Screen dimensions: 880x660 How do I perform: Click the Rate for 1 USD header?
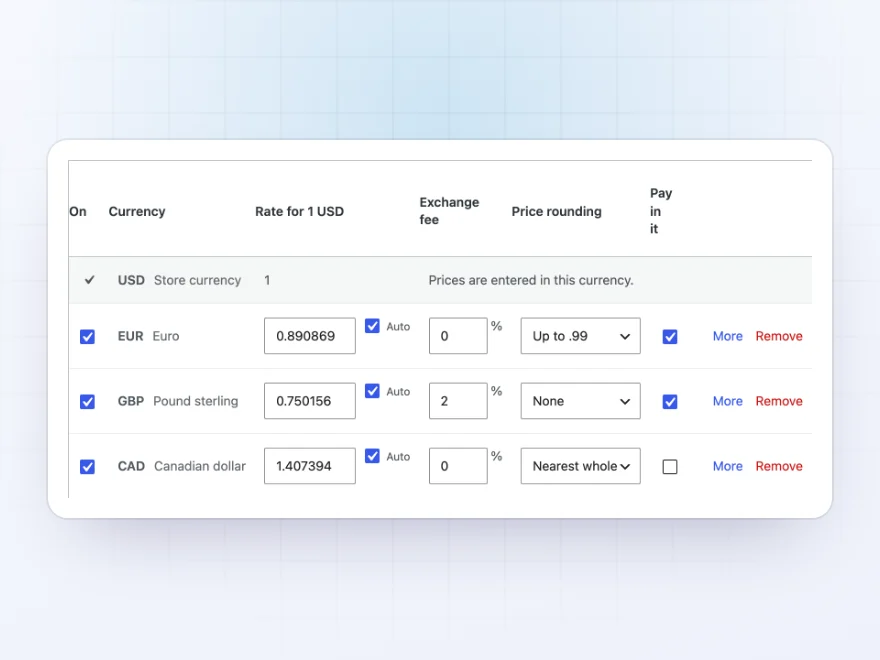[x=299, y=212]
